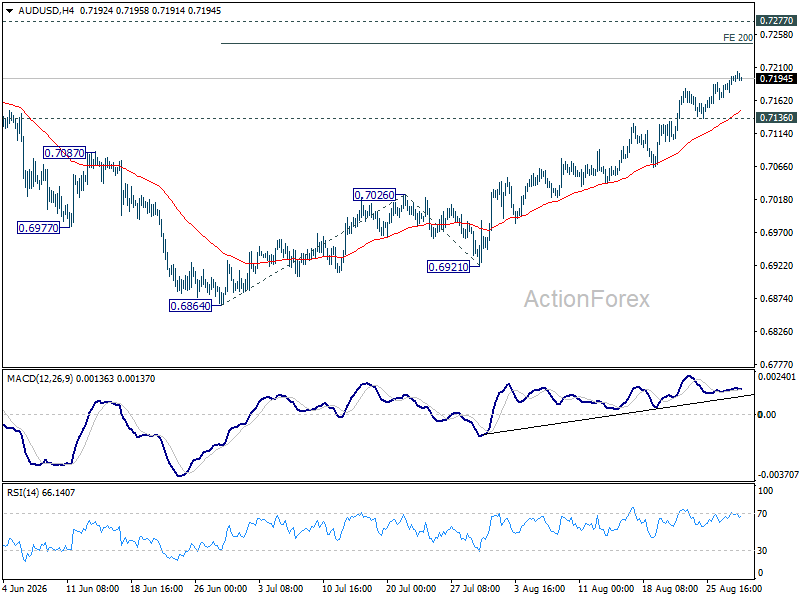Image resolution: width=800 pixels, height=600 pixels.
Task: Click the FE 200 level label
Action: click(x=738, y=38)
